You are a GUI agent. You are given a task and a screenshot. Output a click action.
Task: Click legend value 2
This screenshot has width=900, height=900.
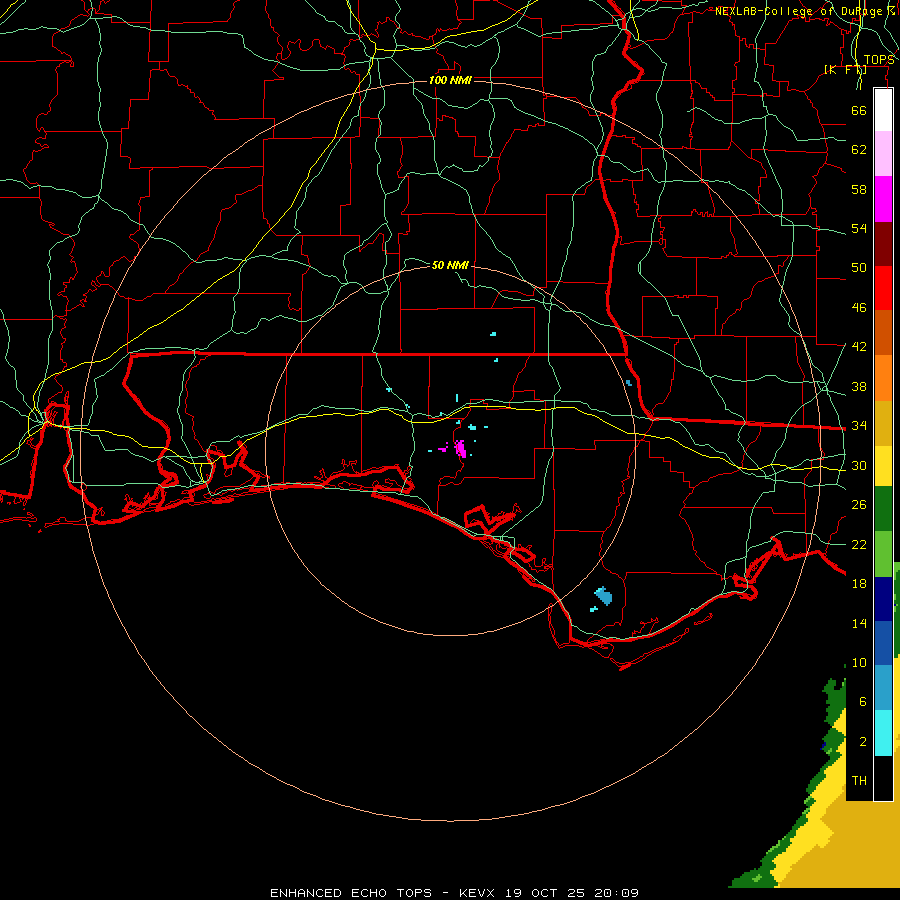click(x=862, y=742)
